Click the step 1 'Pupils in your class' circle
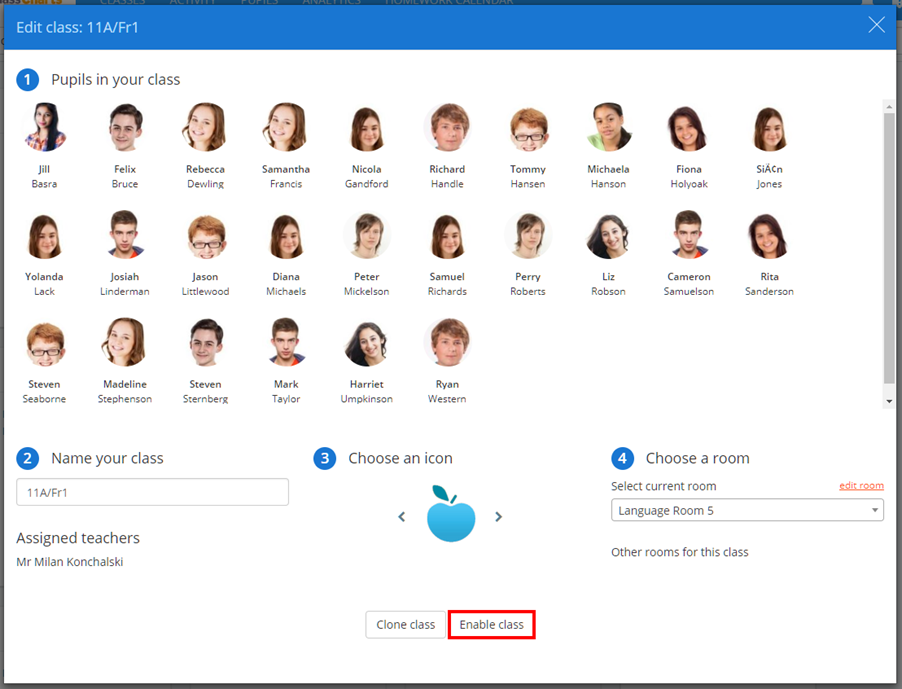 [x=27, y=79]
